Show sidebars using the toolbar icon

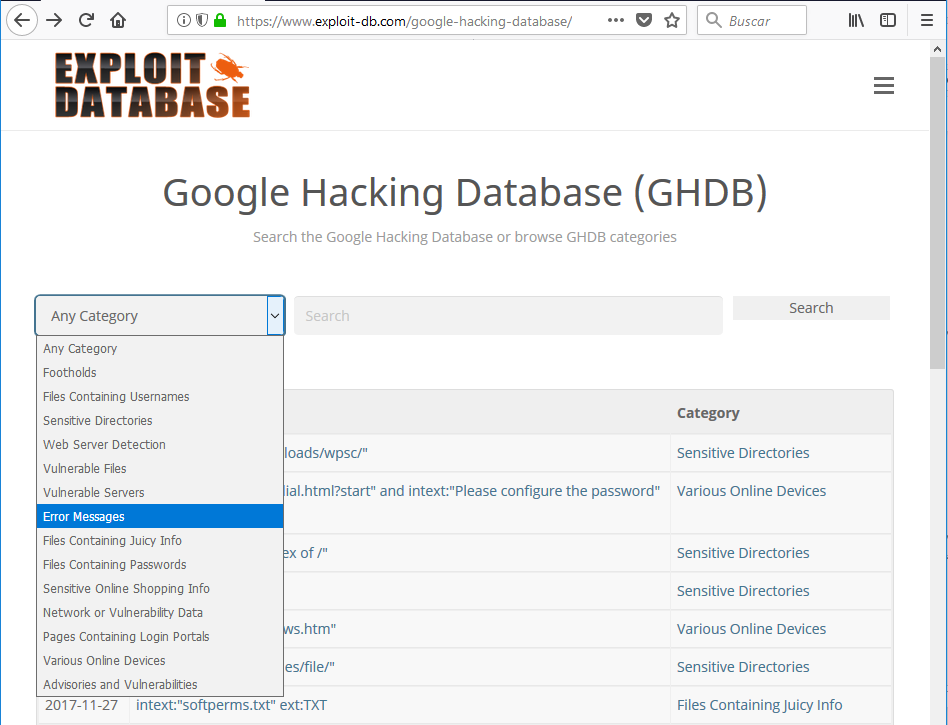888,20
